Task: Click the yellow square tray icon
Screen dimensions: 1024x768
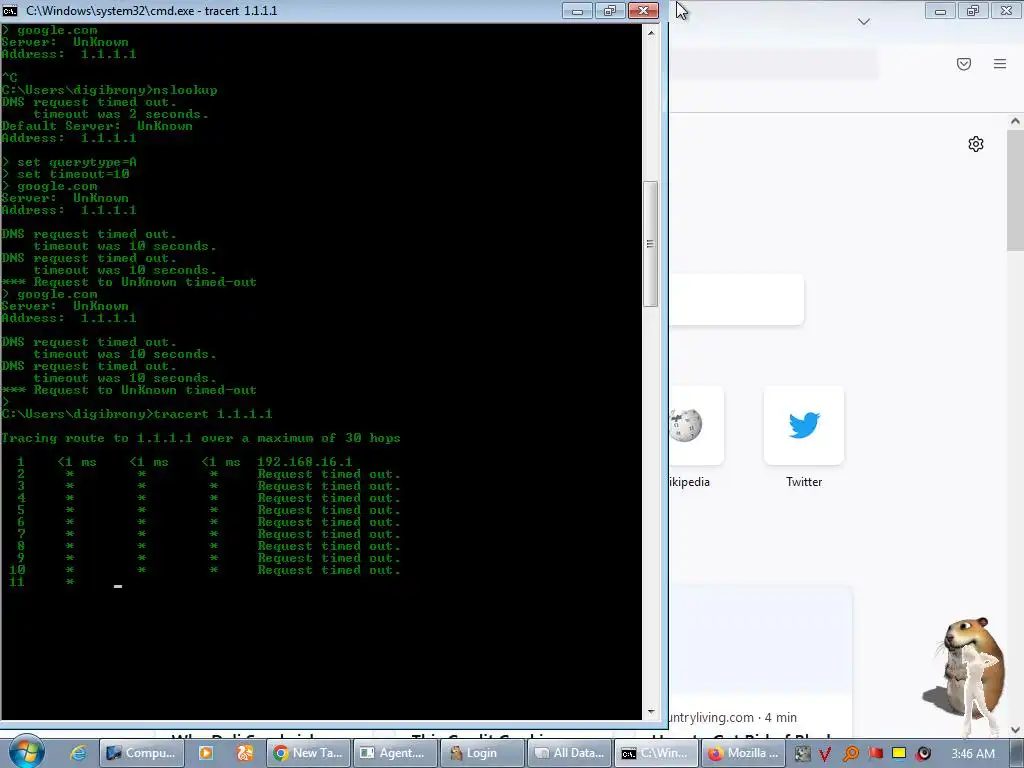Action: [899, 754]
